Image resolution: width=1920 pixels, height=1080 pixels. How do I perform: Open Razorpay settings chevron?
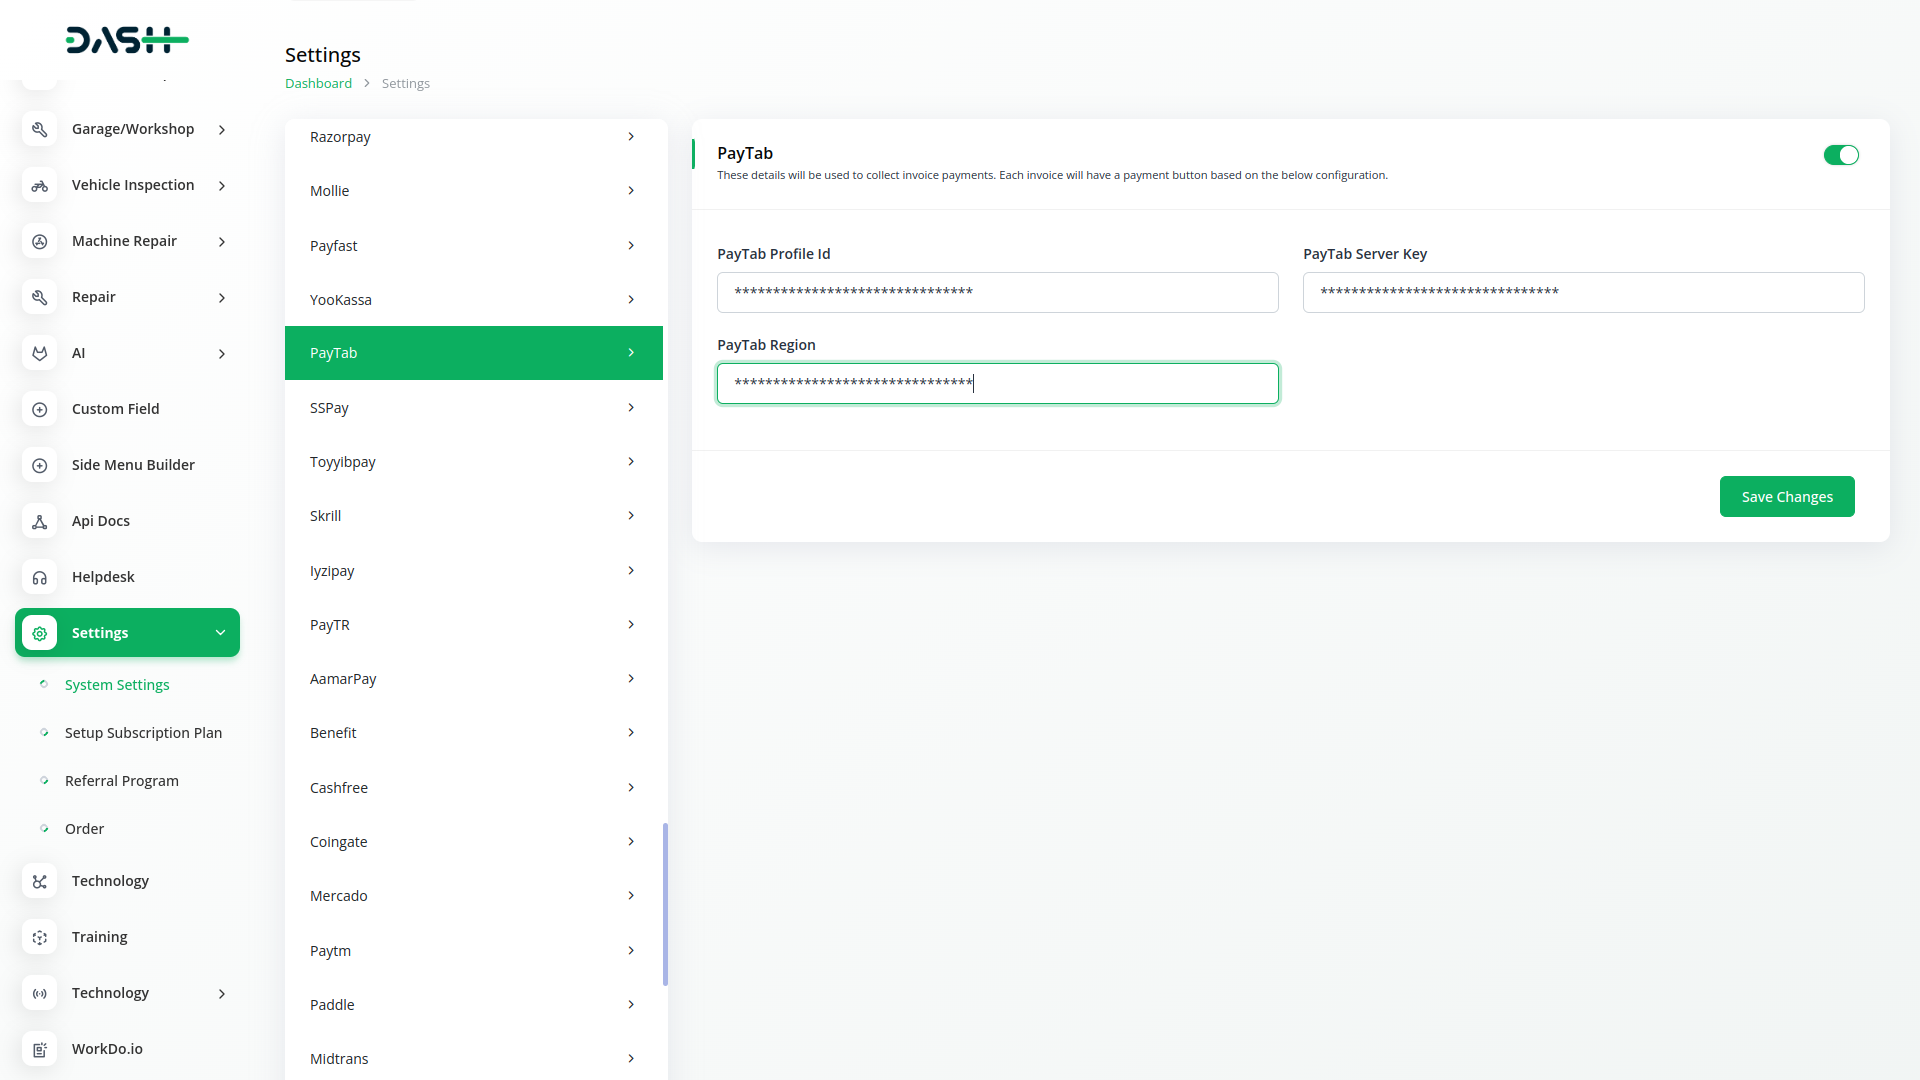631,137
